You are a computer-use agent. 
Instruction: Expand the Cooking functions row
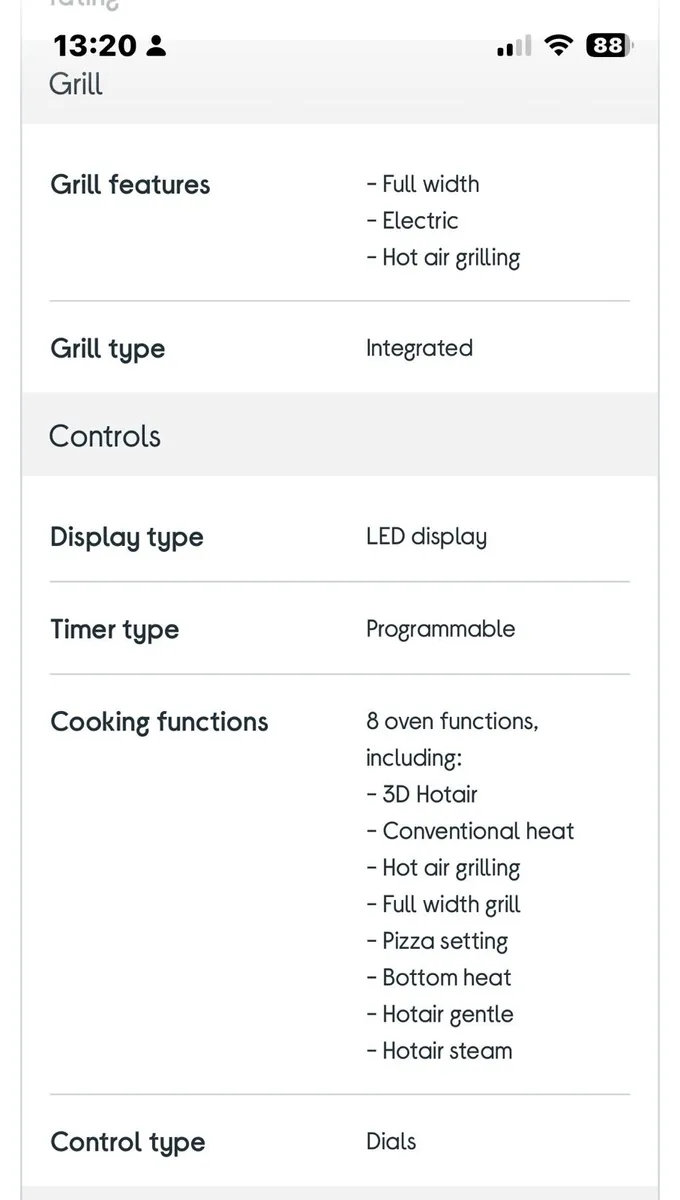click(159, 721)
